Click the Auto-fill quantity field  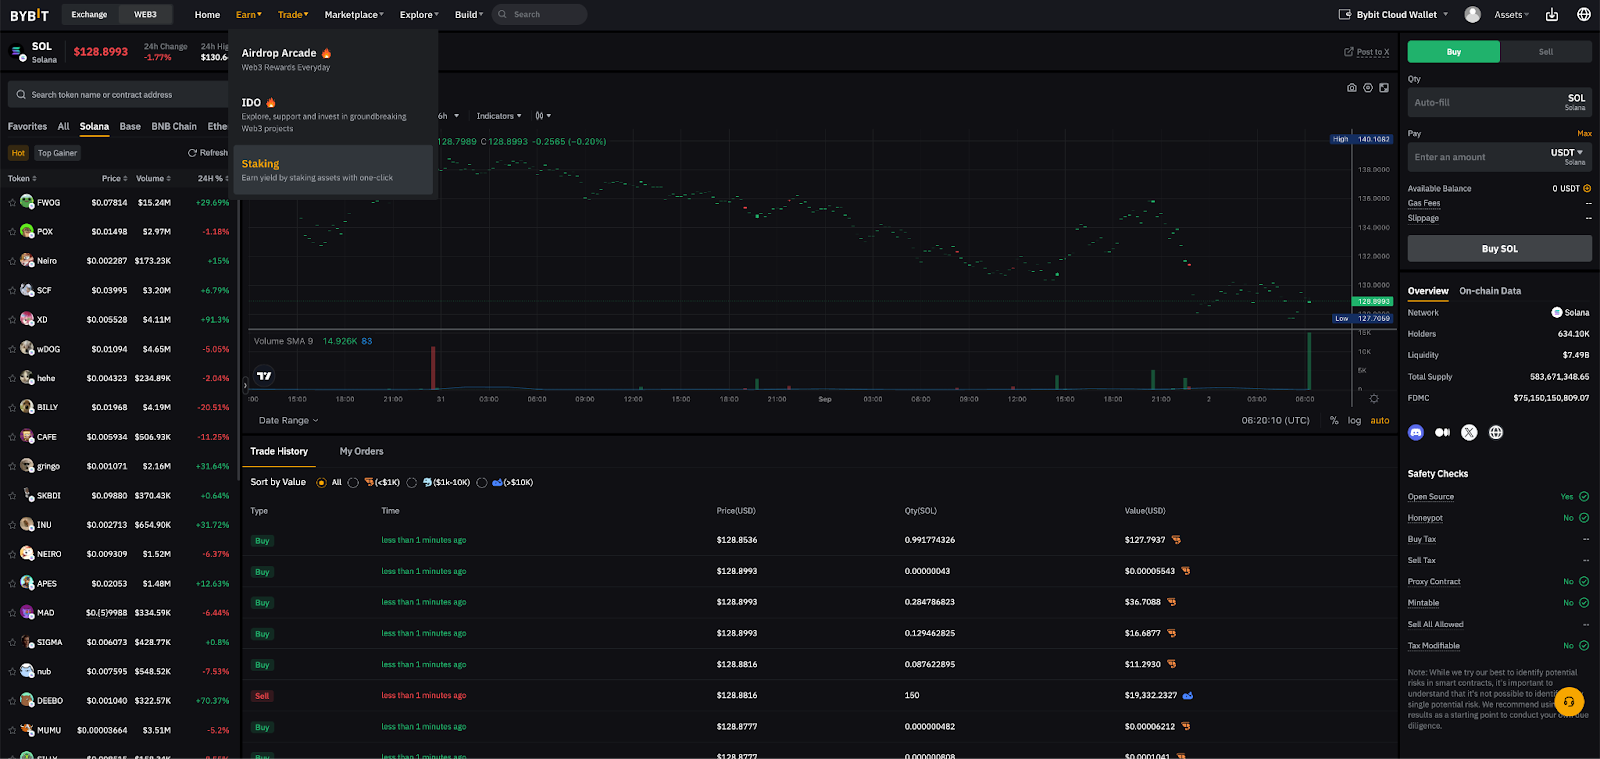1480,103
